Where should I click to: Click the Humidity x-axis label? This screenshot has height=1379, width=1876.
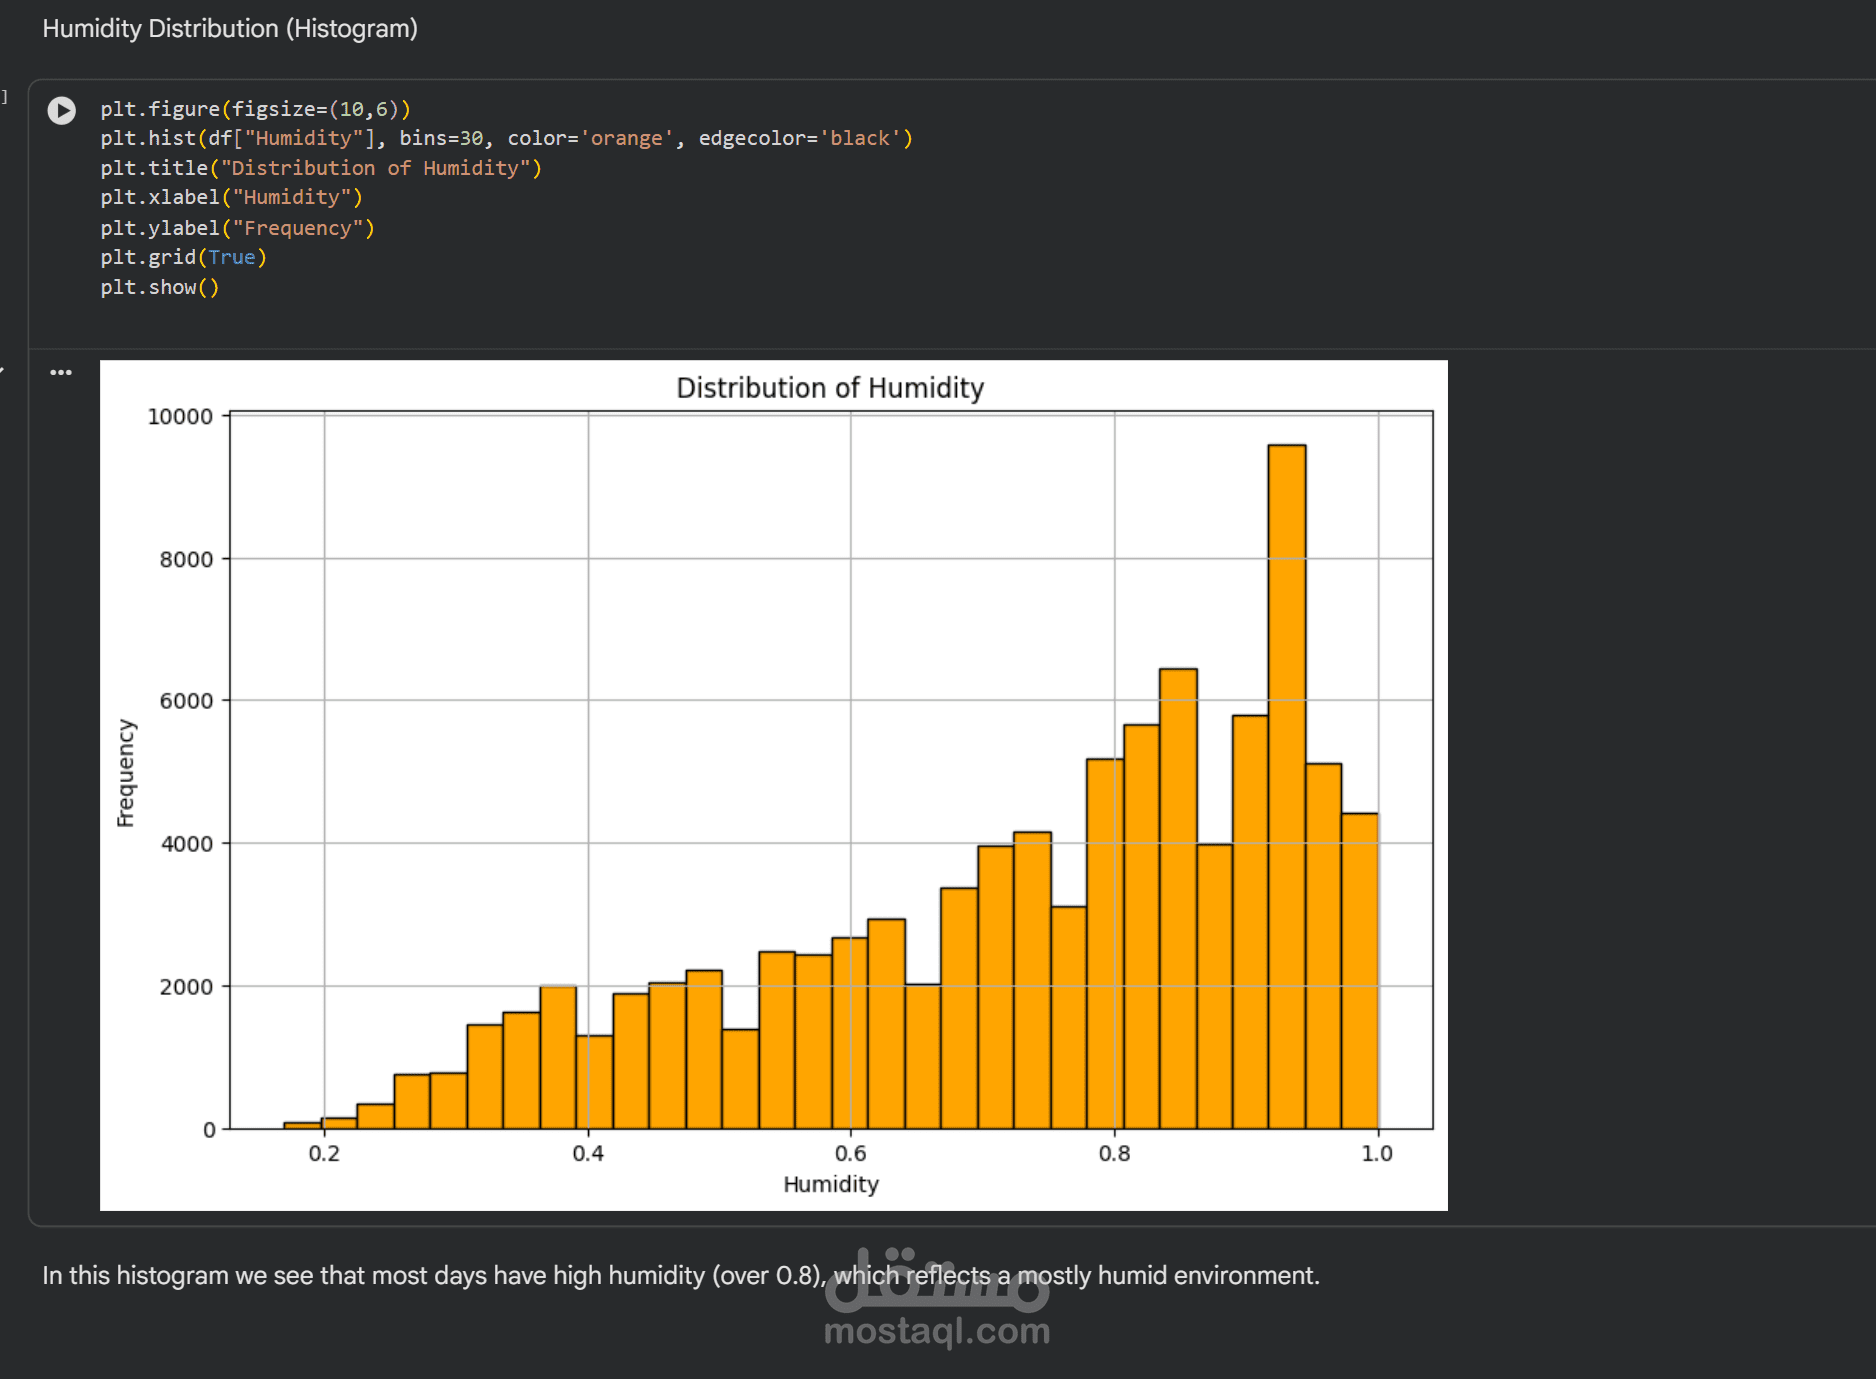point(831,1184)
